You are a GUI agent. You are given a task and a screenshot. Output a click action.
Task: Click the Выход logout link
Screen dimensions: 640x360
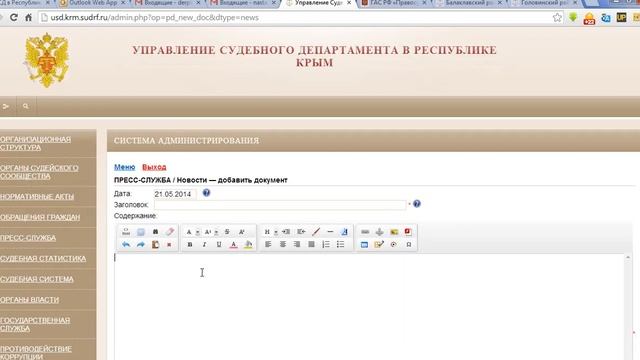[154, 167]
